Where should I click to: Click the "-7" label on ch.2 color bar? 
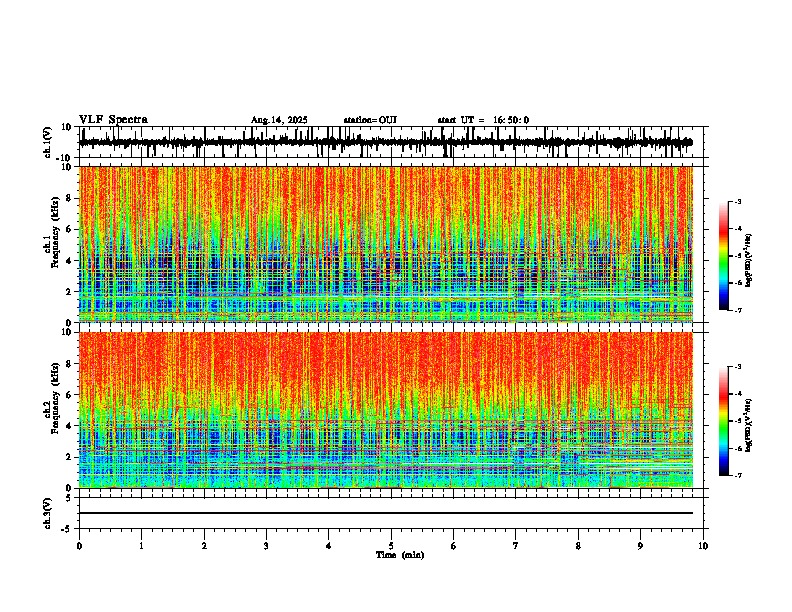[738, 475]
